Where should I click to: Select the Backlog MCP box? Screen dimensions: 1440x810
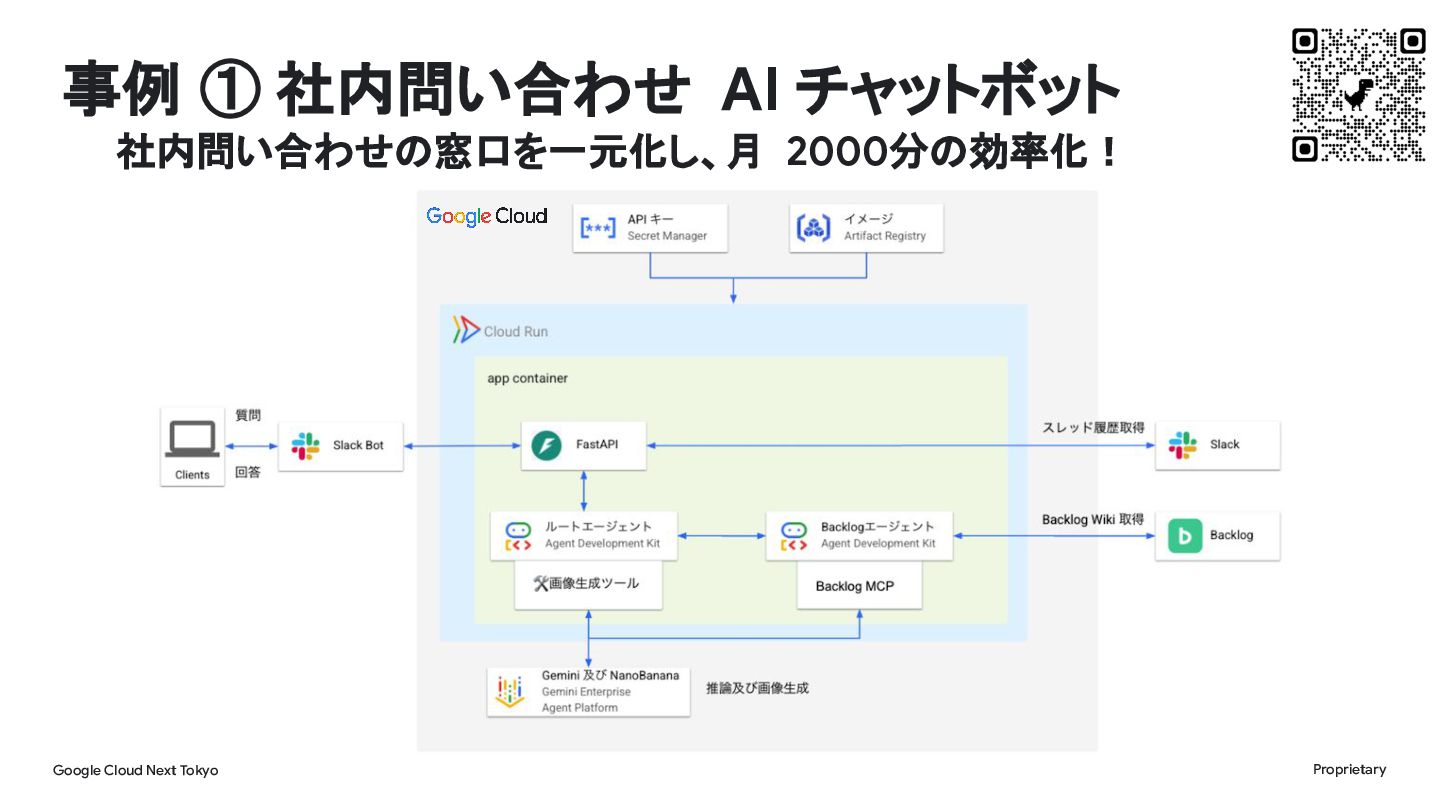pos(859,585)
